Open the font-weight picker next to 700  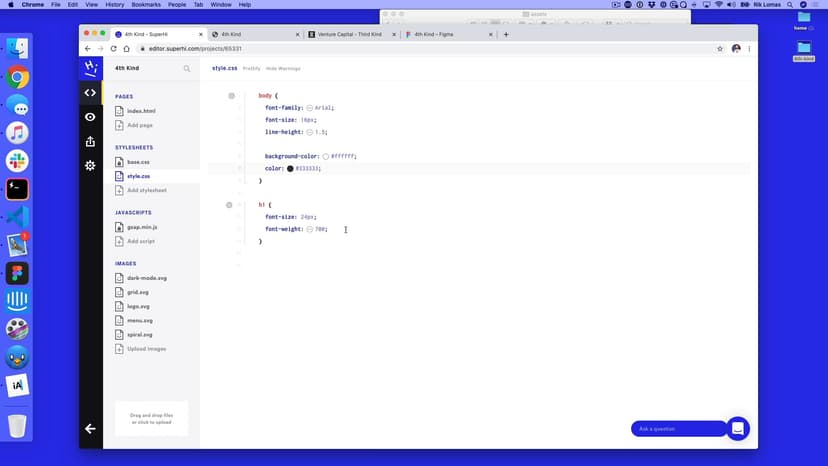click(x=310, y=229)
